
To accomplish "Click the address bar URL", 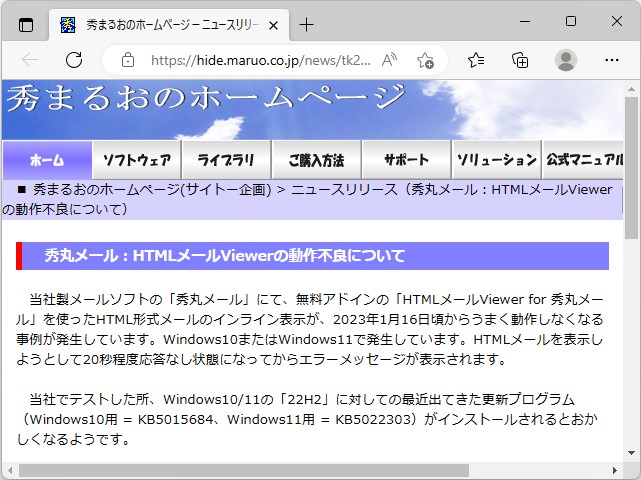I will click(261, 61).
